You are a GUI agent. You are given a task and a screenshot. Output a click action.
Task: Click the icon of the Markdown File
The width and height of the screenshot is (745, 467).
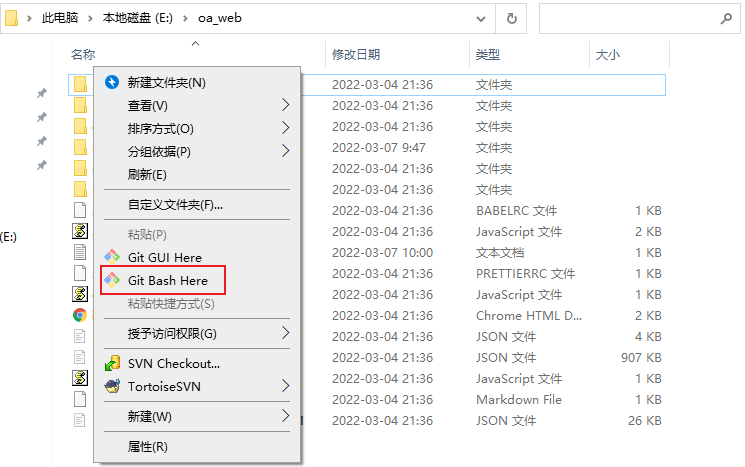click(x=80, y=399)
